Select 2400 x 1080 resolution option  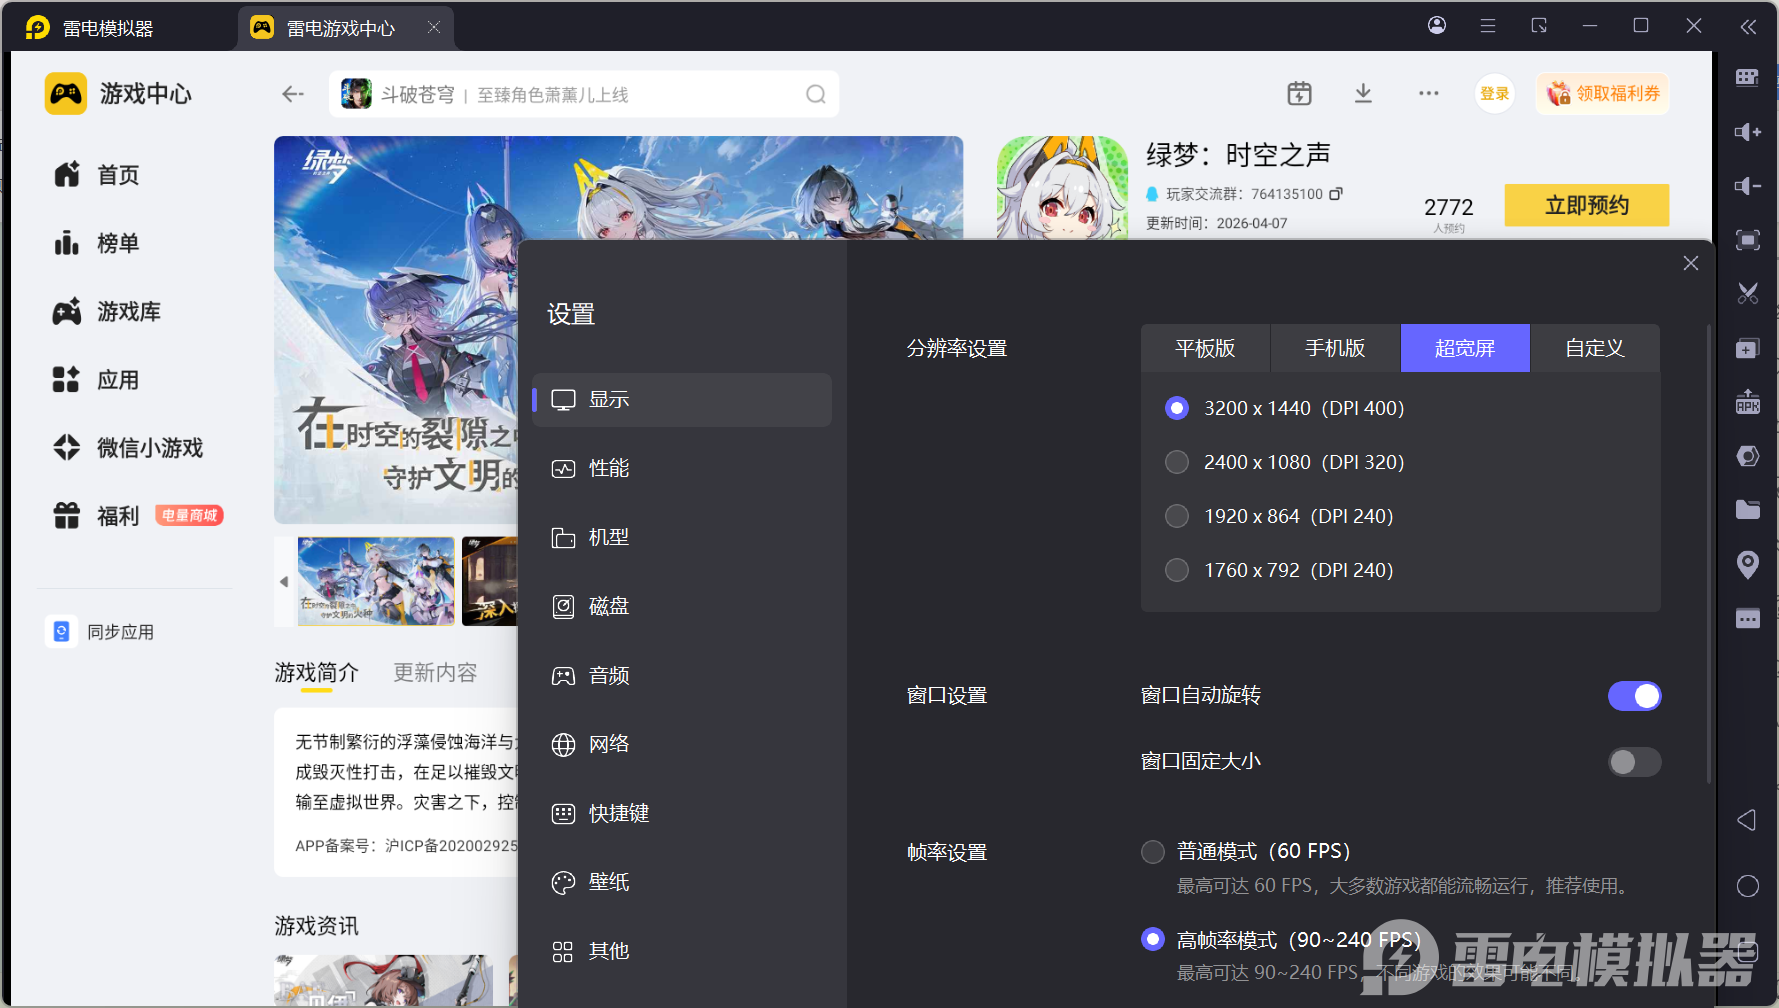1177,462
